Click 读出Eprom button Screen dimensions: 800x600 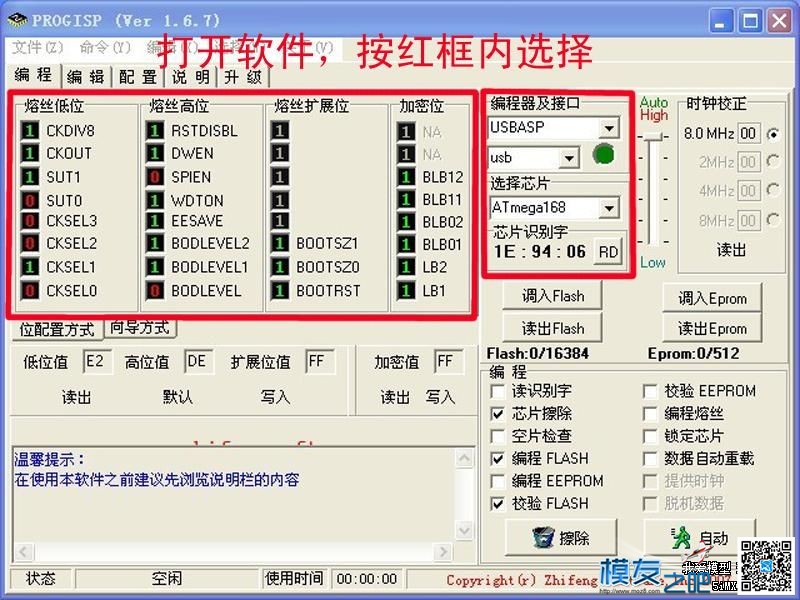[712, 329]
